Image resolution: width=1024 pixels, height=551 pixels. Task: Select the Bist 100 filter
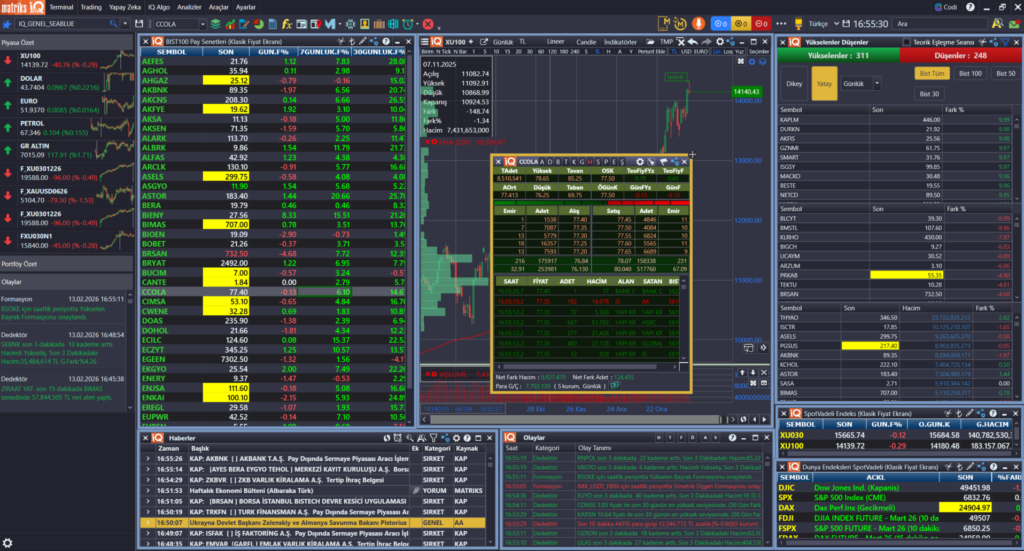[970, 73]
